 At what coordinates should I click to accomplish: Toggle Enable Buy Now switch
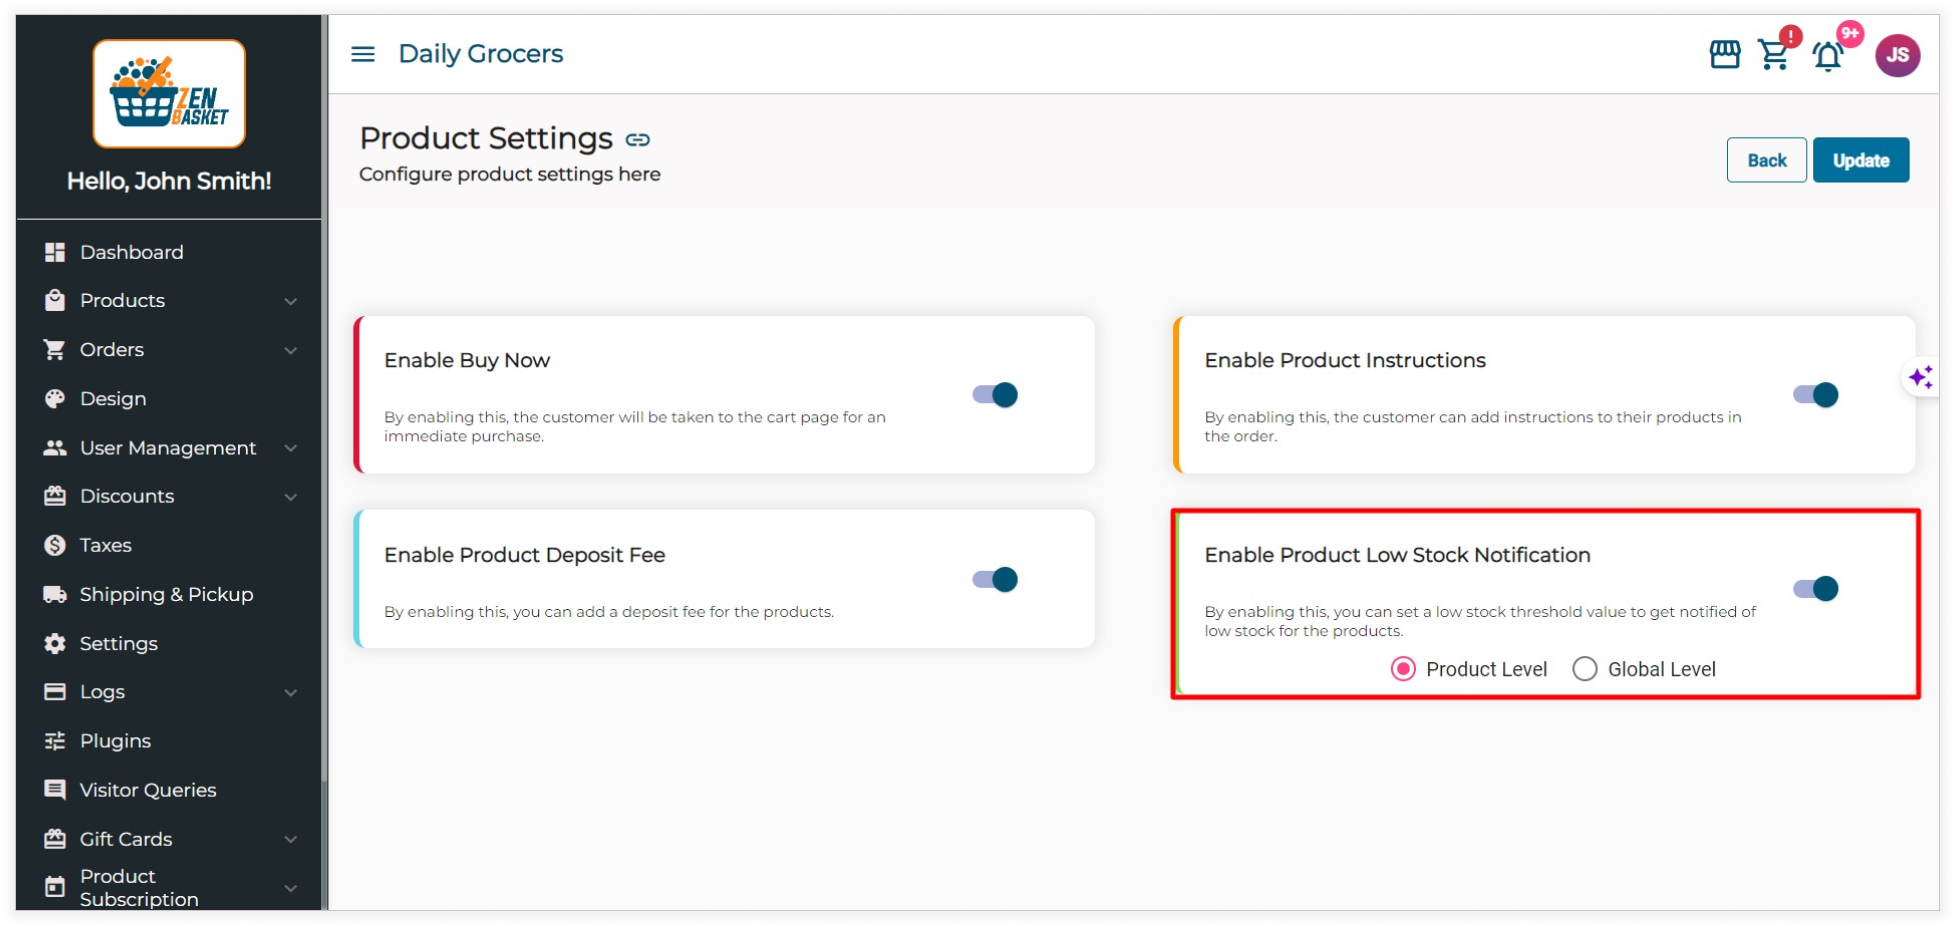pos(995,395)
